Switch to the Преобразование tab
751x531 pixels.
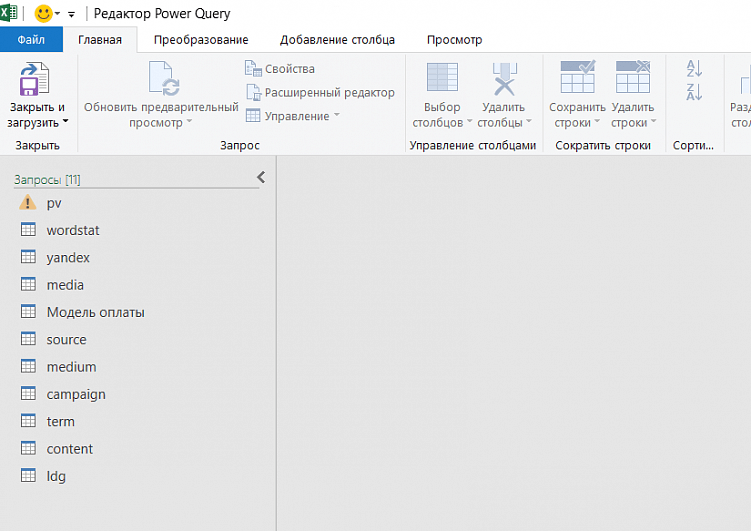(201, 39)
